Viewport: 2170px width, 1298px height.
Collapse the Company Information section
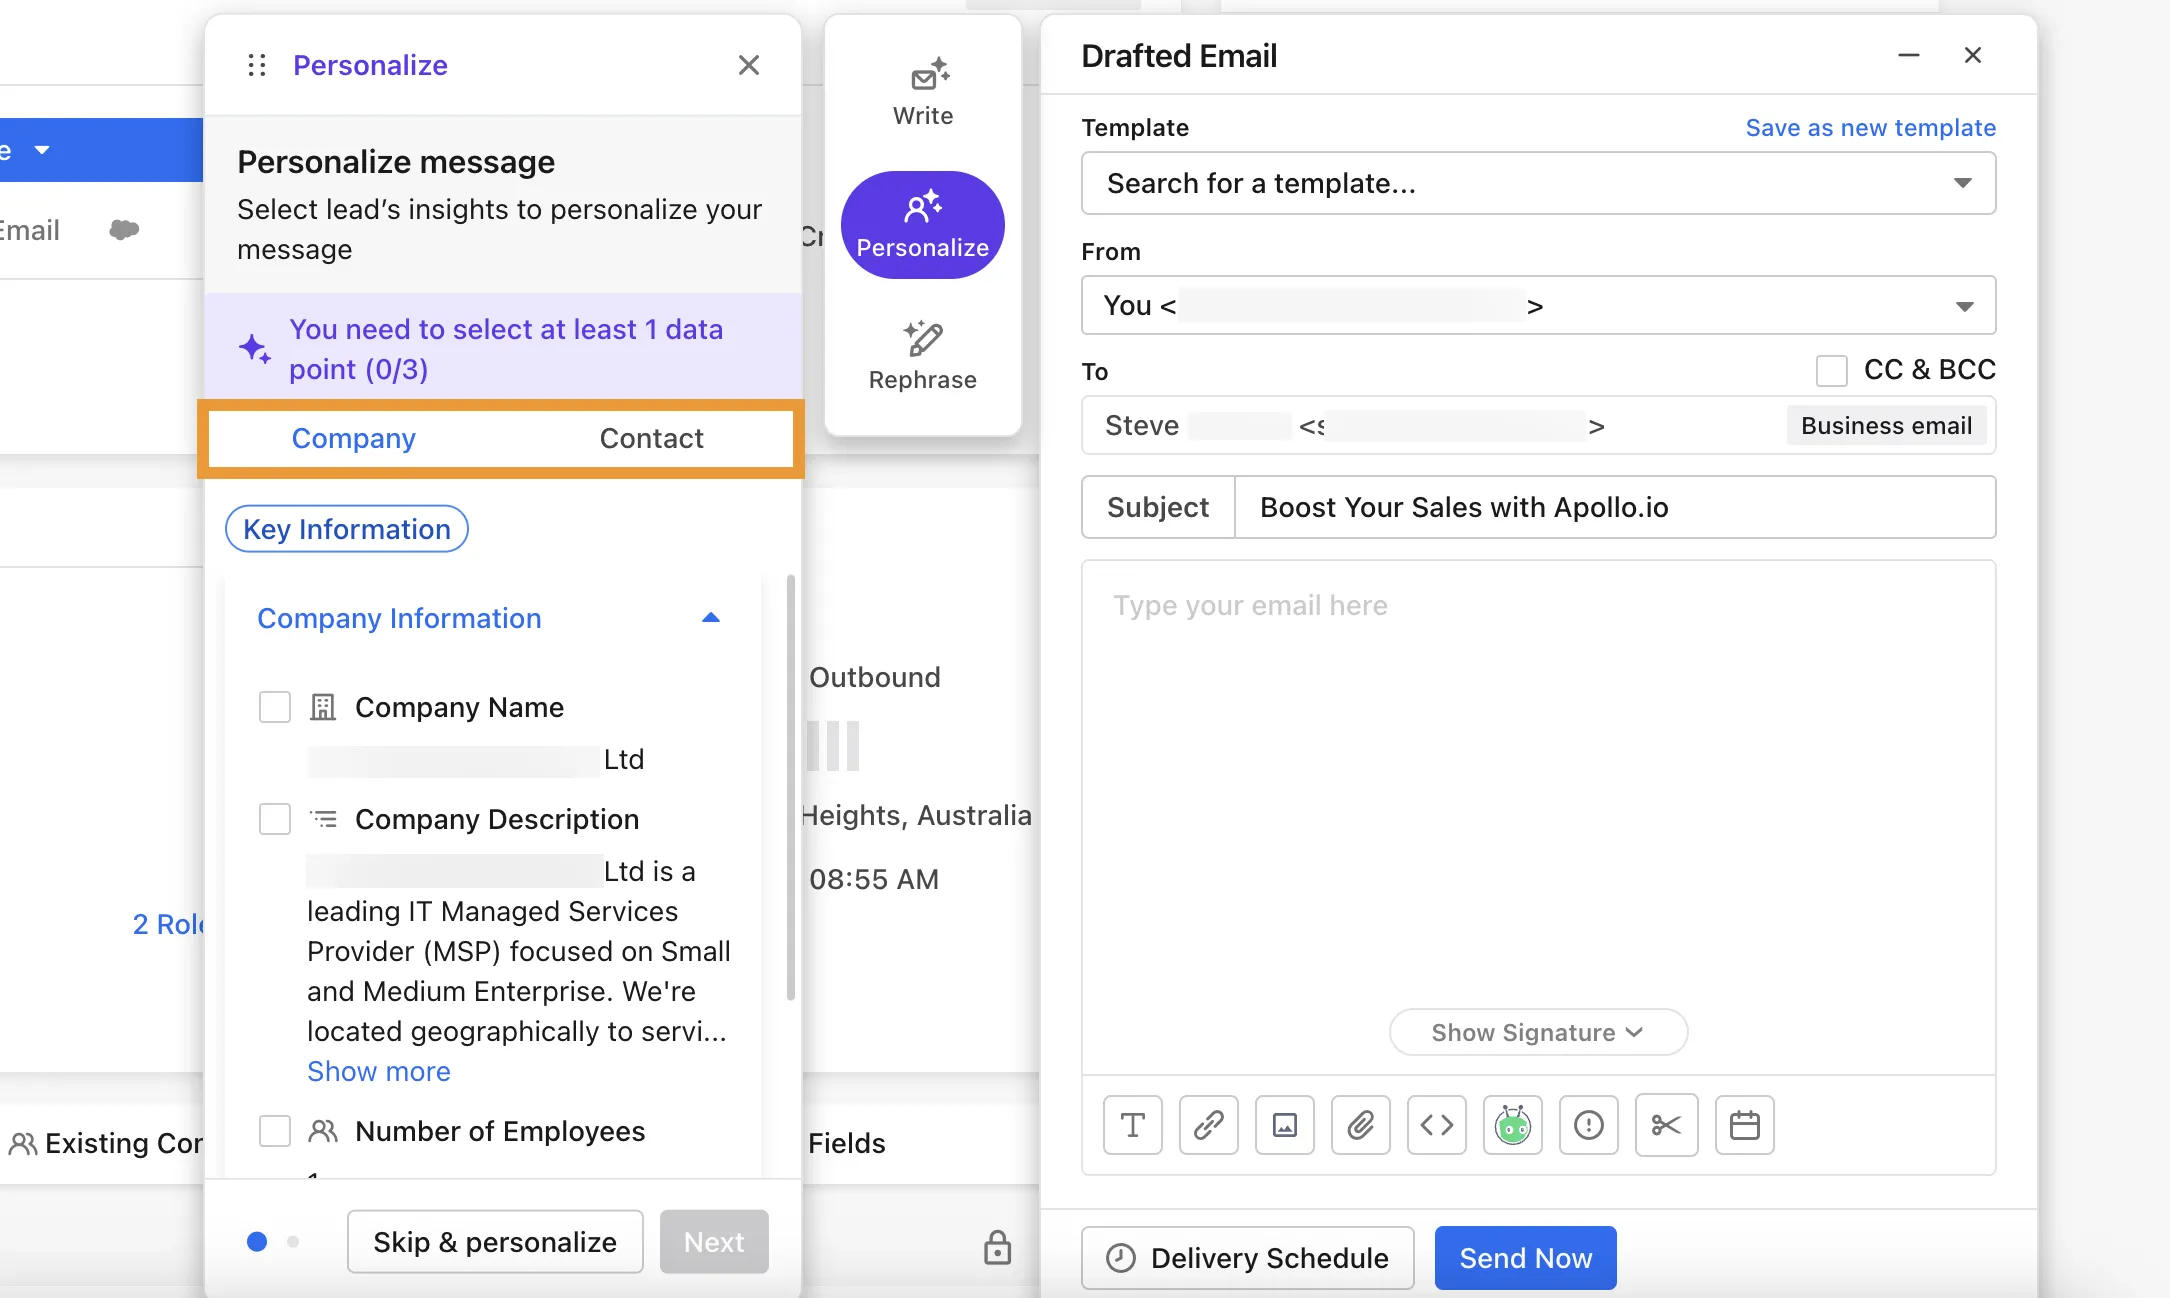(710, 618)
